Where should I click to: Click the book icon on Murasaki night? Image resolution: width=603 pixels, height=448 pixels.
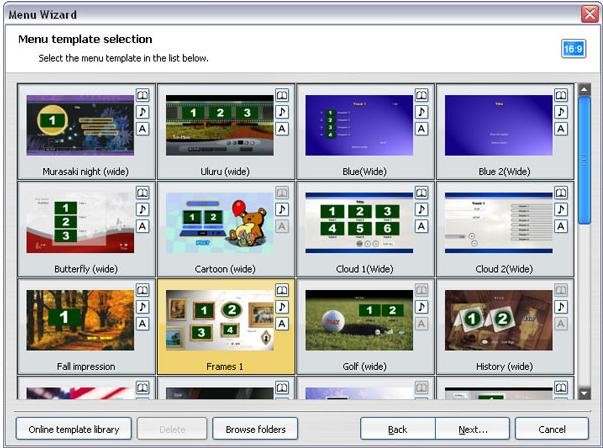tap(142, 95)
